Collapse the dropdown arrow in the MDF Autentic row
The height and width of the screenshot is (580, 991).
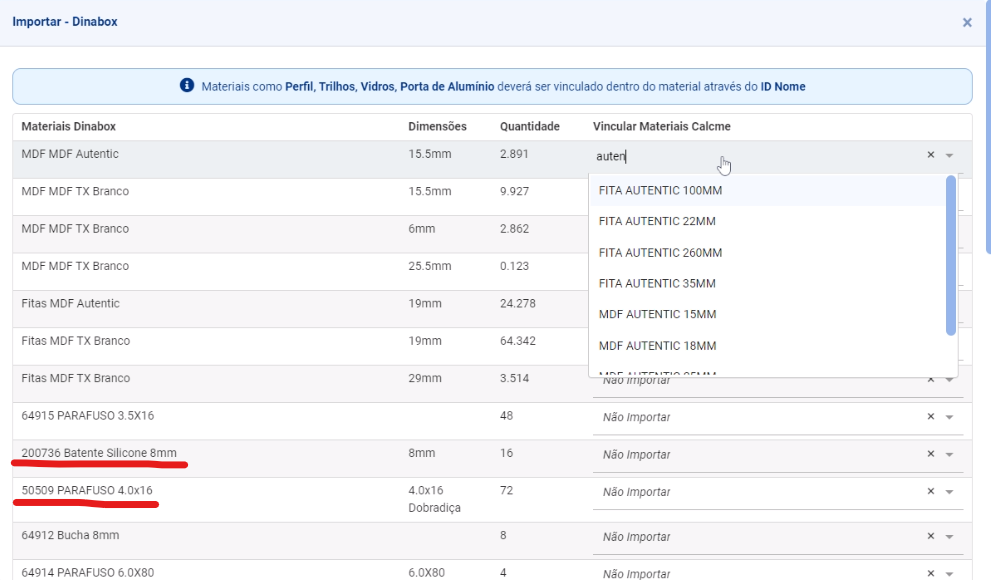click(949, 155)
